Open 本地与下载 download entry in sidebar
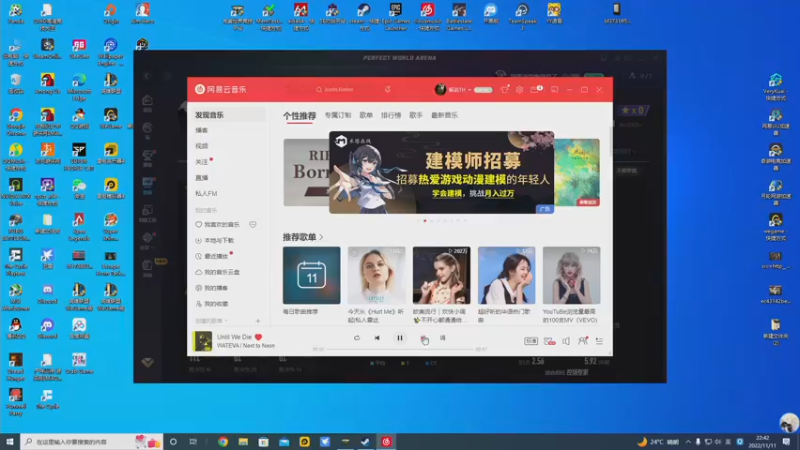The width and height of the screenshot is (800, 450). click(x=214, y=240)
